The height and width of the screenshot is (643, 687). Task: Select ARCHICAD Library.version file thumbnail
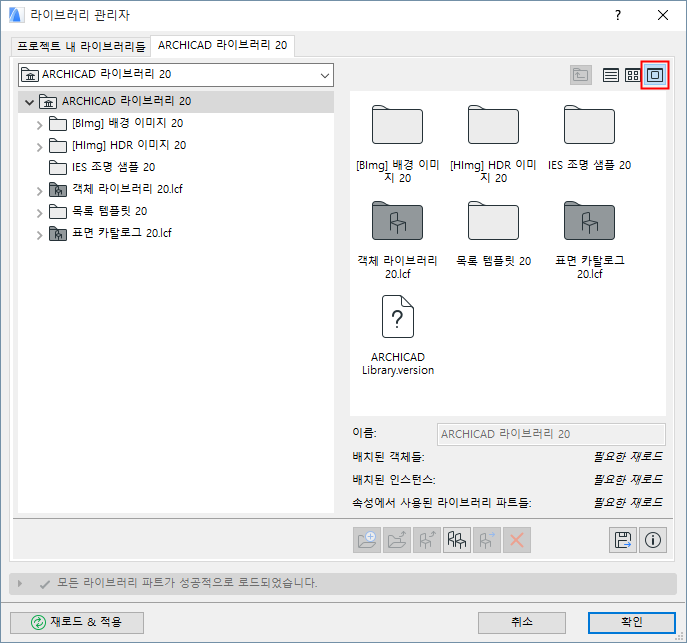(x=397, y=317)
